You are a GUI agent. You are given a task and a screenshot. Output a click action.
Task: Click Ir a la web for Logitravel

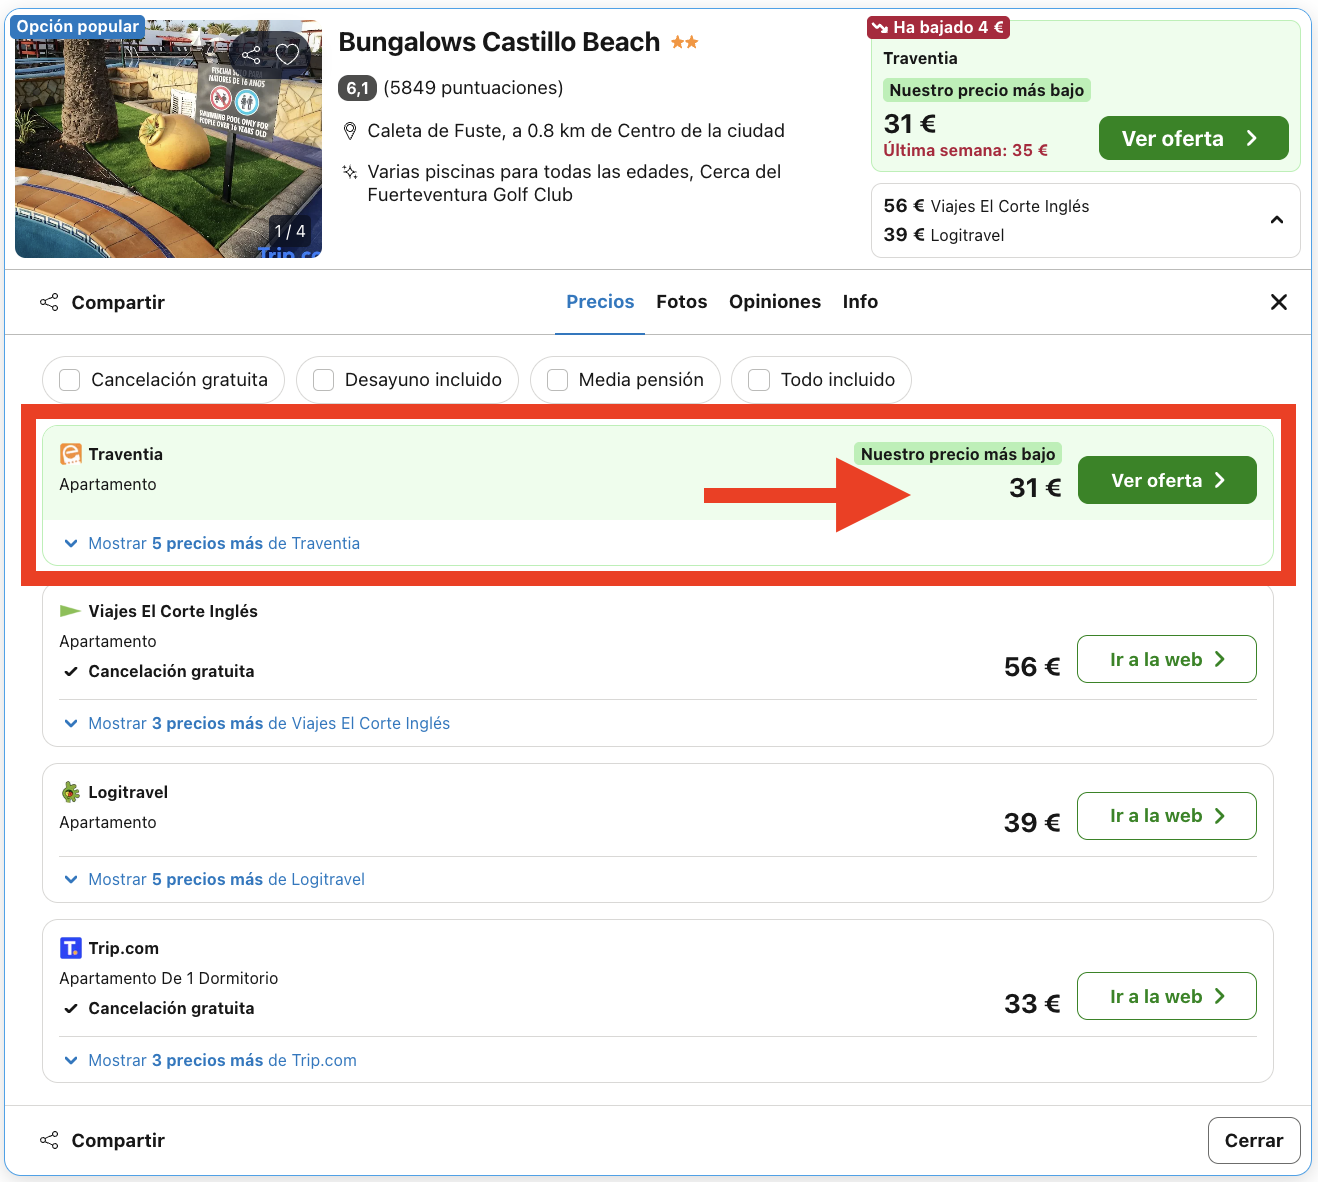[1166, 815]
